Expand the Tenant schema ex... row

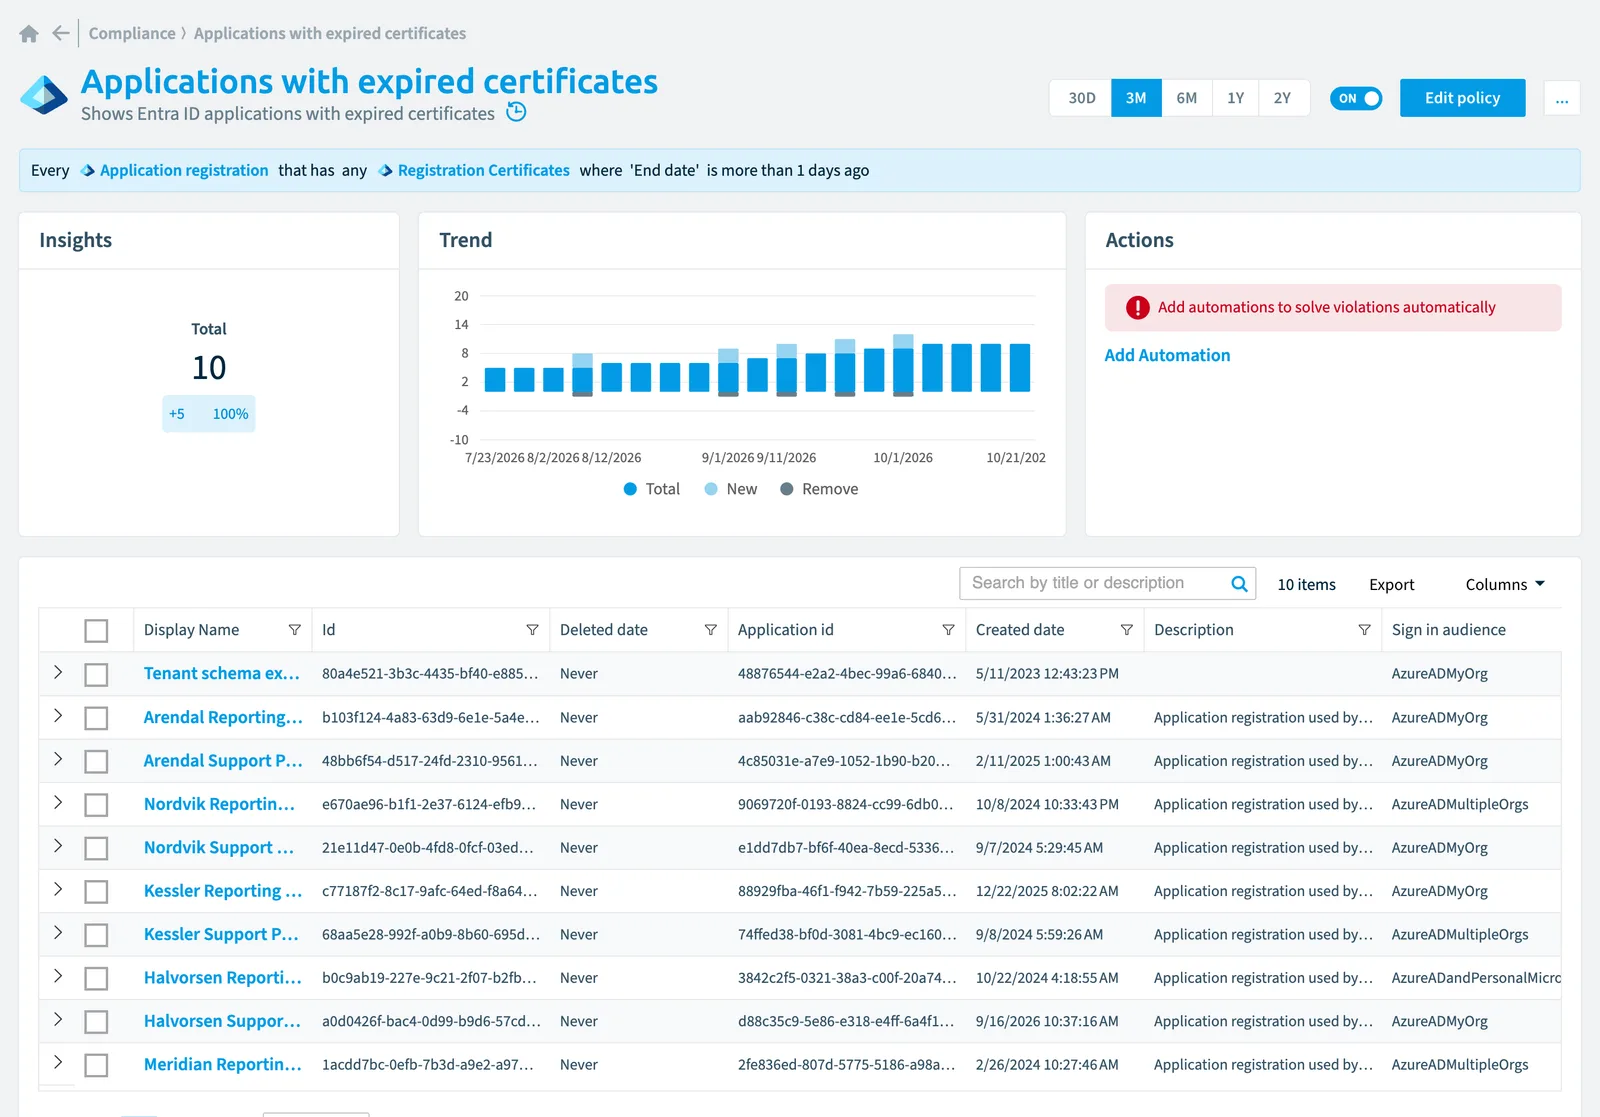[58, 673]
